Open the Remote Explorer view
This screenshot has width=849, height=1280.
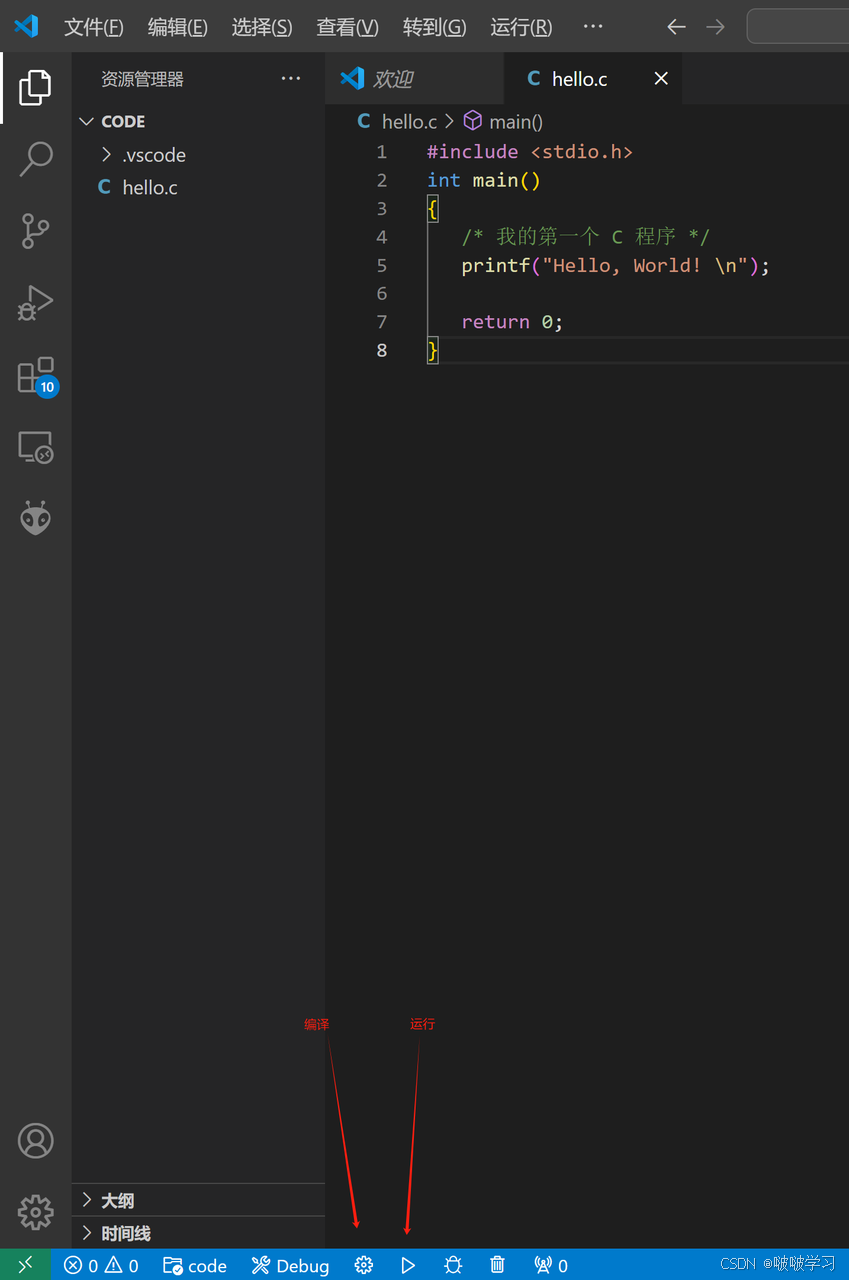35,447
